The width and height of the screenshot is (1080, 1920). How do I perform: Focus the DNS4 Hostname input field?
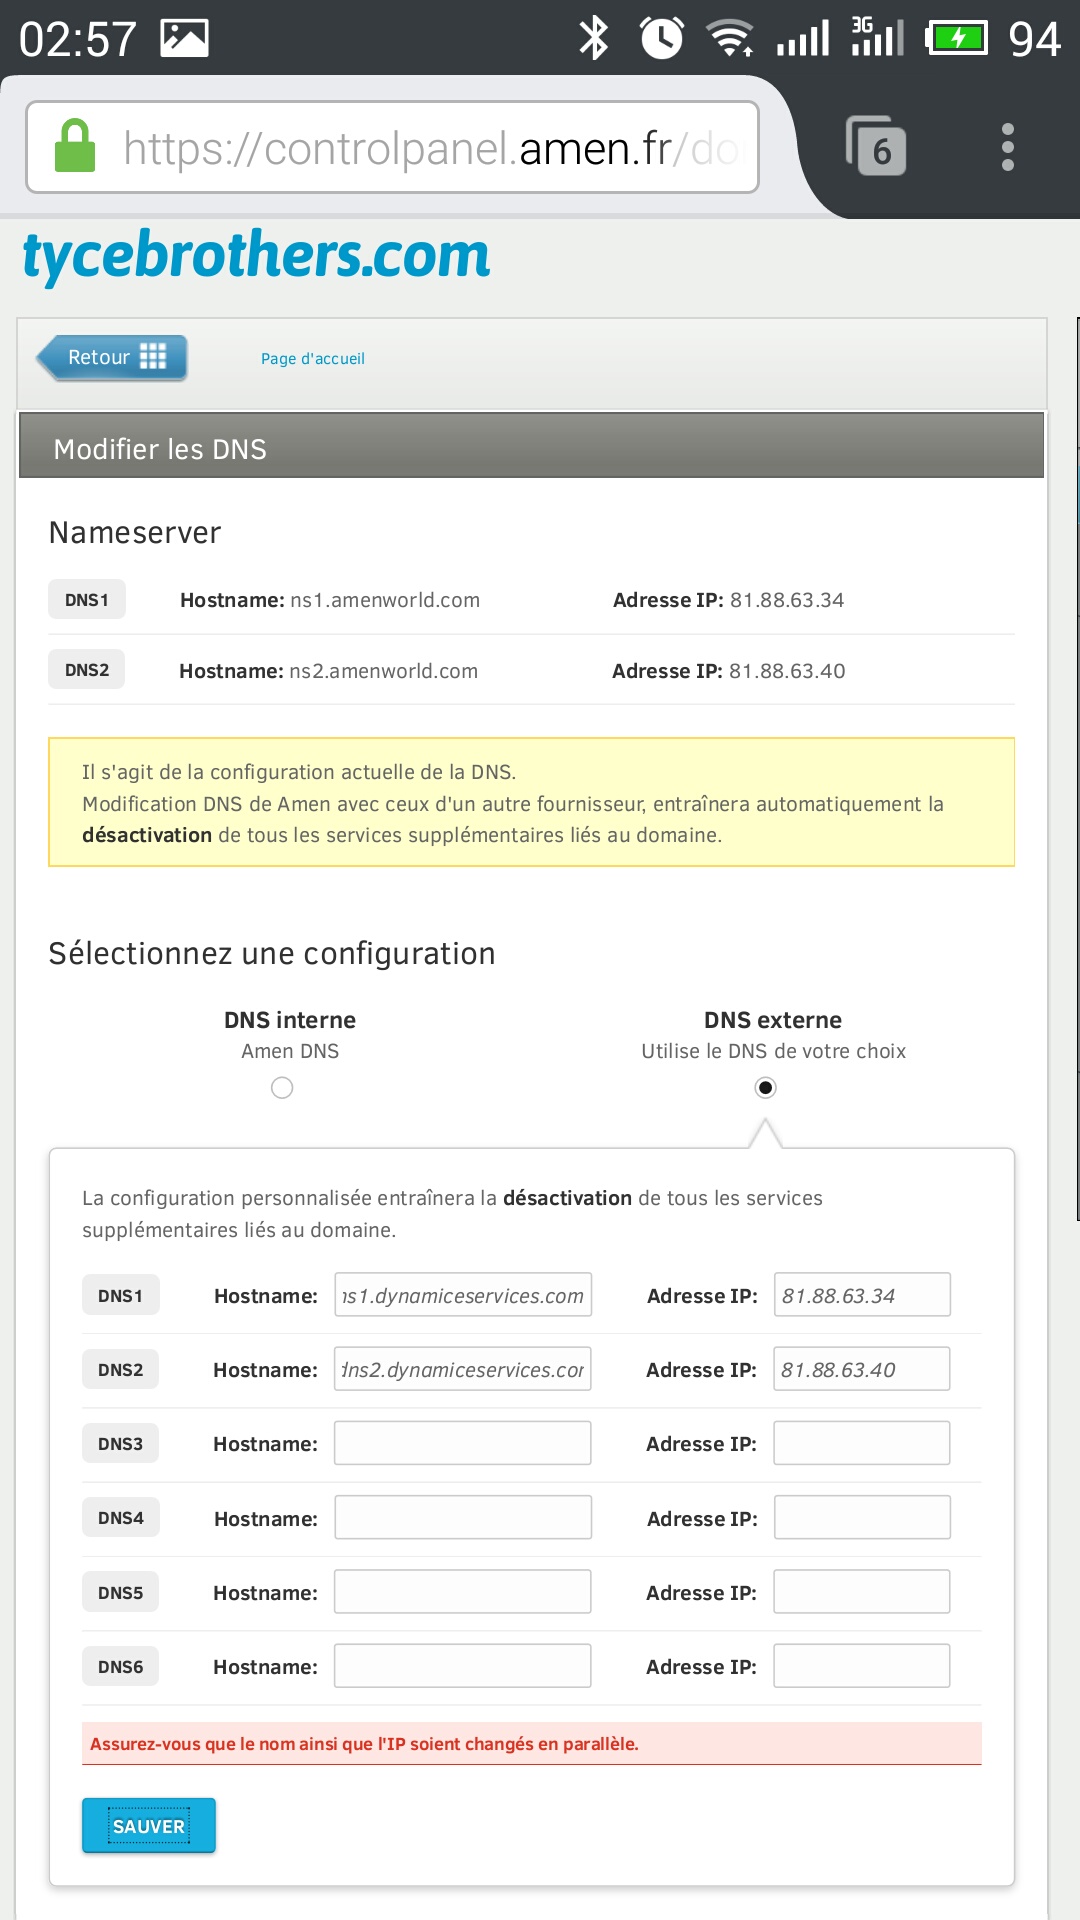pos(463,1518)
